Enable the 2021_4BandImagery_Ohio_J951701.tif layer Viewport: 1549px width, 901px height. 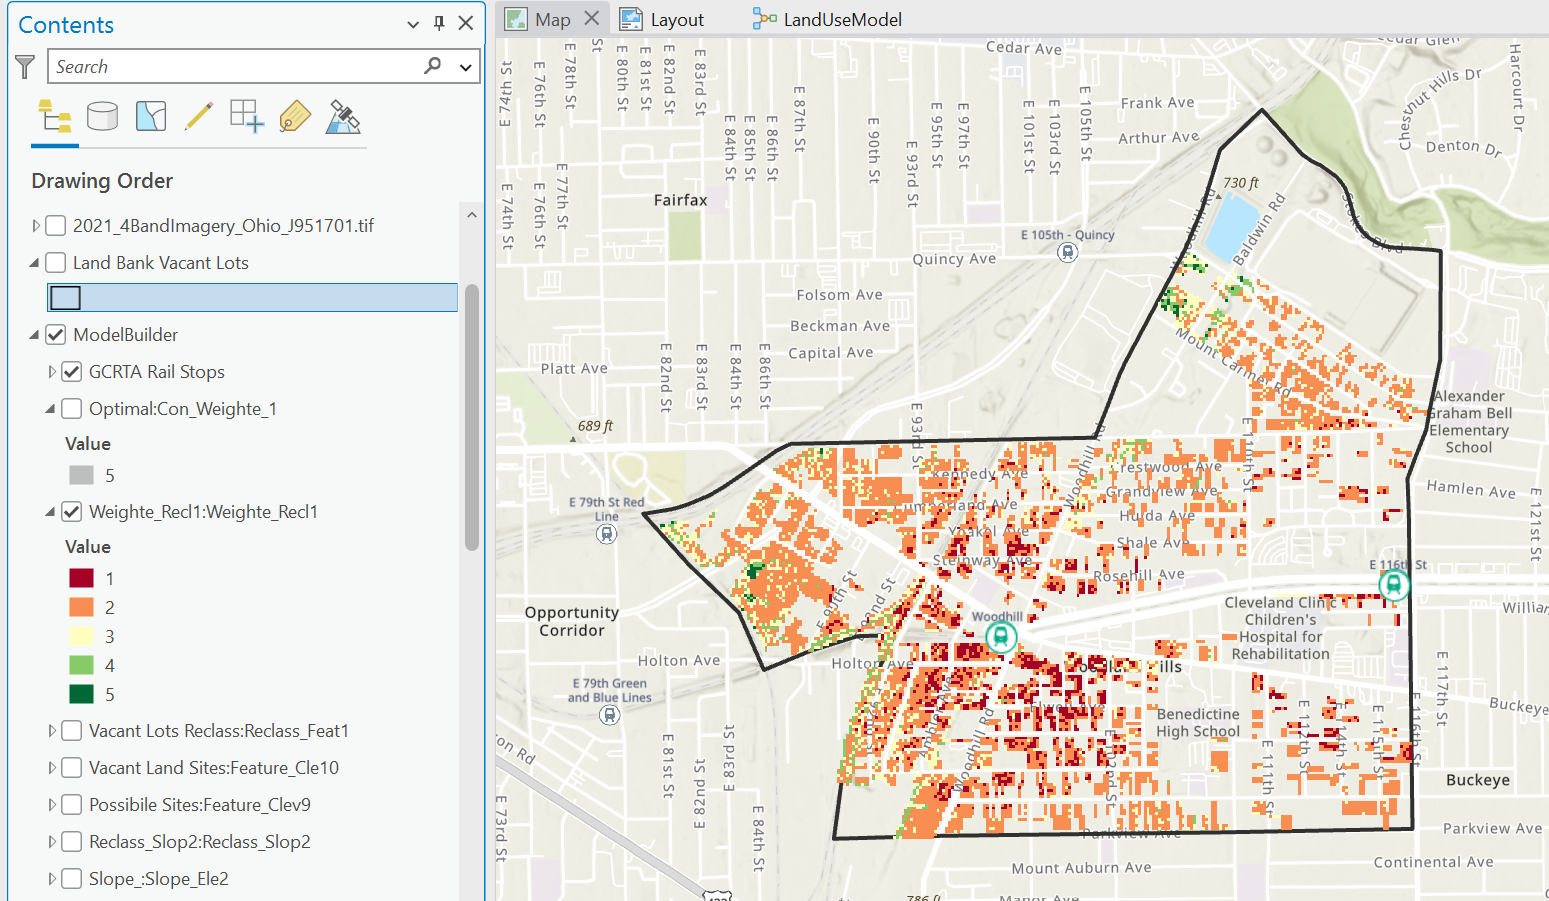point(55,225)
